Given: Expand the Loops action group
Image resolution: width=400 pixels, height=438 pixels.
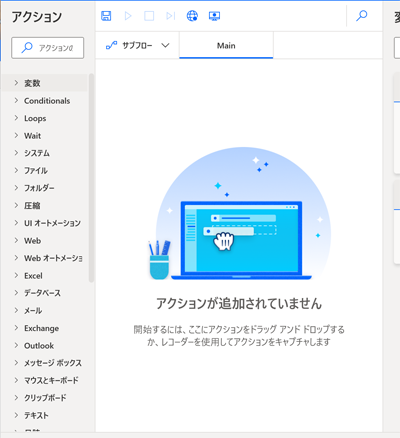Looking at the screenshot, I should pyautogui.click(x=45, y=118).
